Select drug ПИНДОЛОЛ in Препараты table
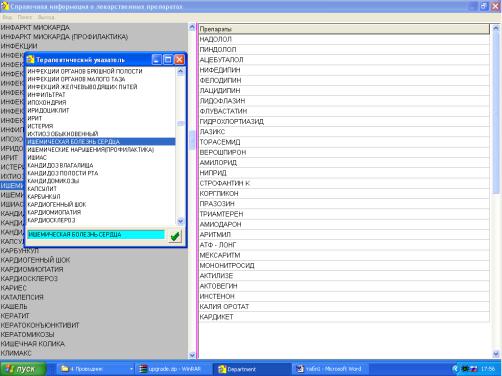This screenshot has width=502, height=376. point(344,50)
